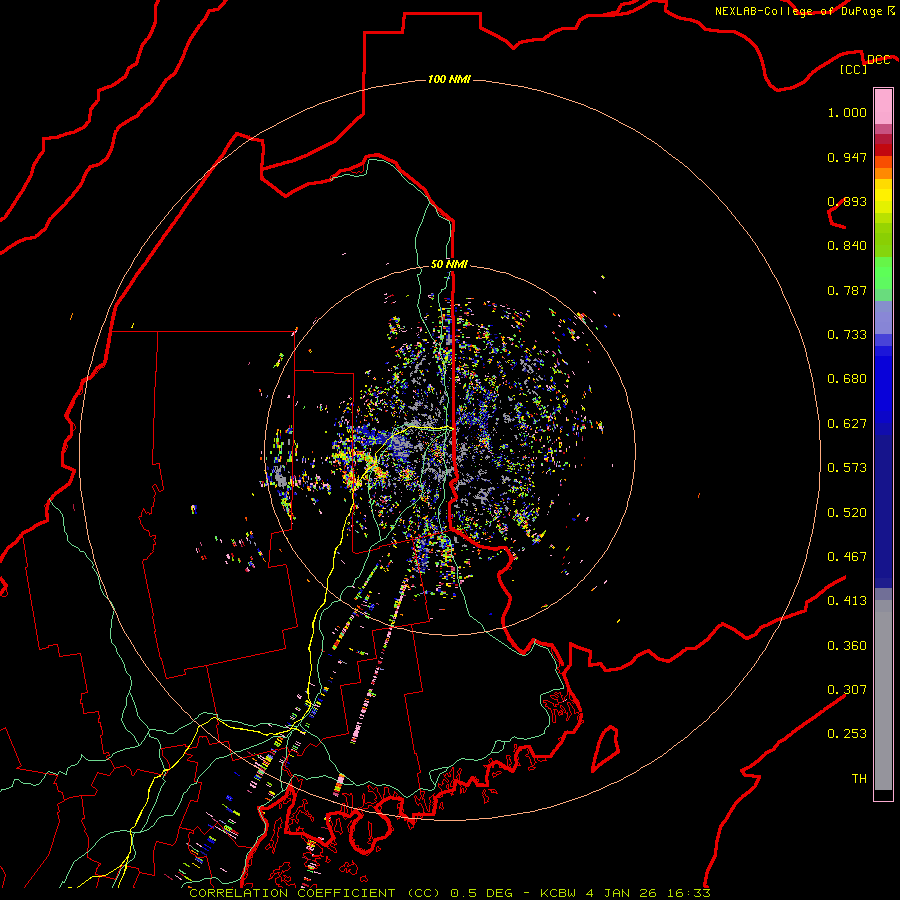Click the 50 NMI range ring label
This screenshot has width=900, height=900.
[449, 264]
